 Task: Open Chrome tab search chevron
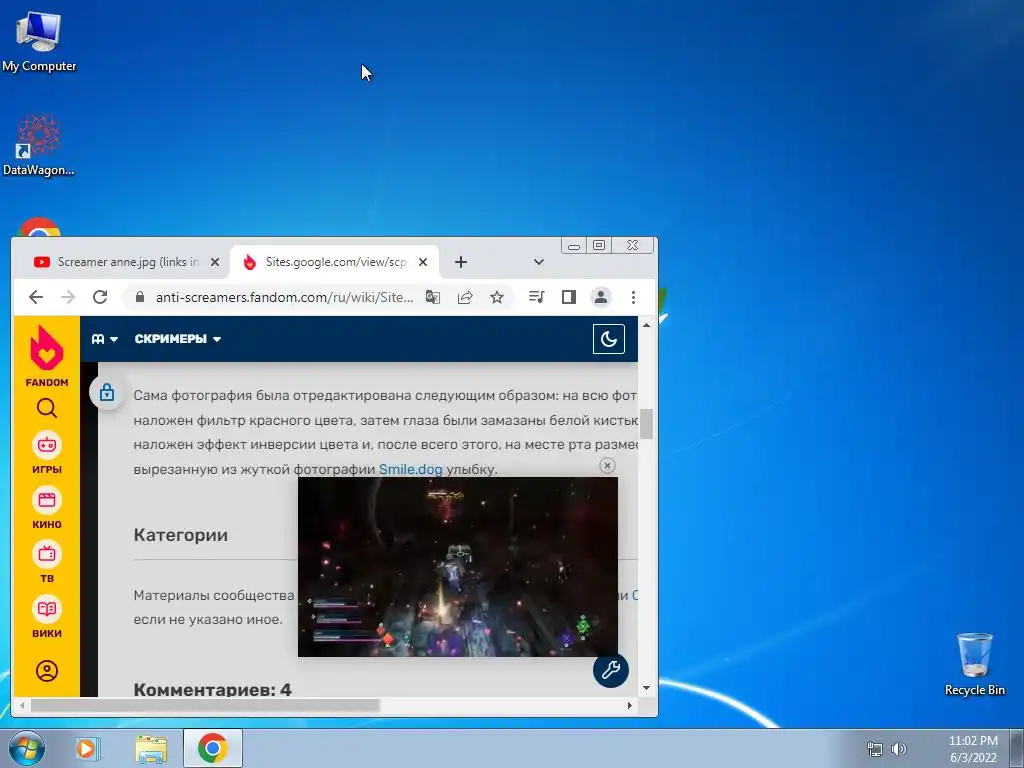click(x=539, y=262)
